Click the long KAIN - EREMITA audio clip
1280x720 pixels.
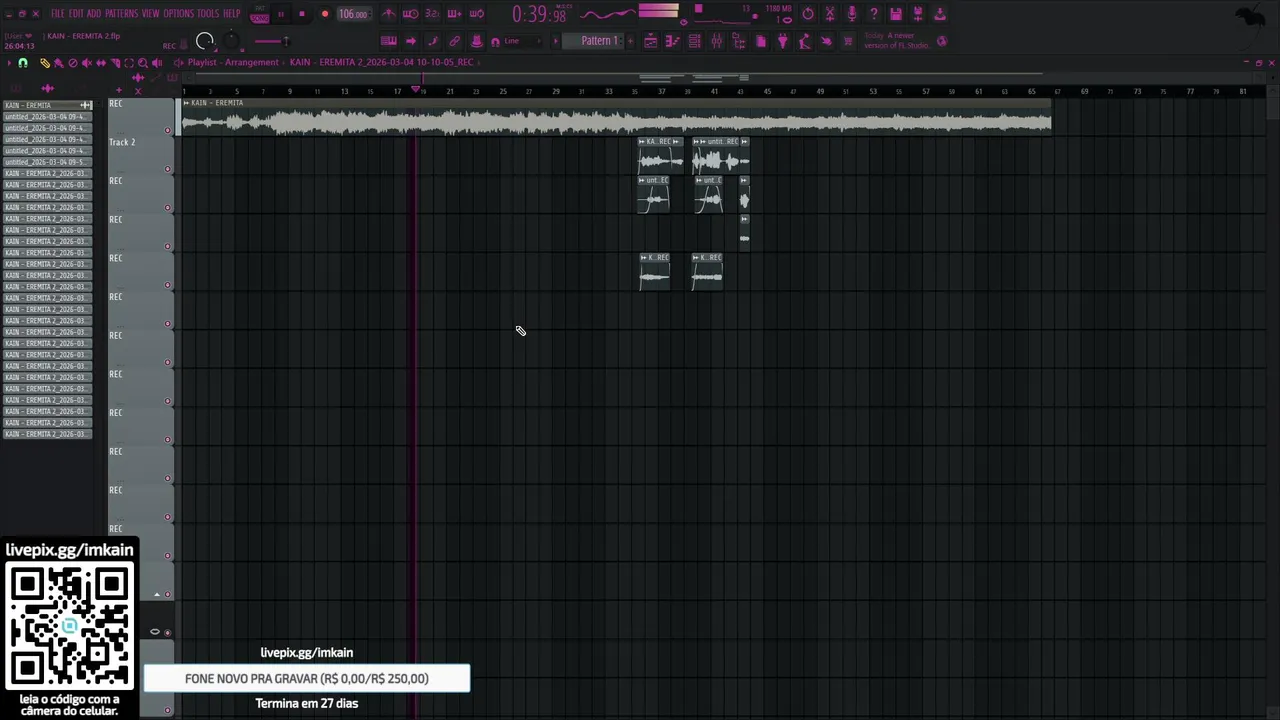616,117
